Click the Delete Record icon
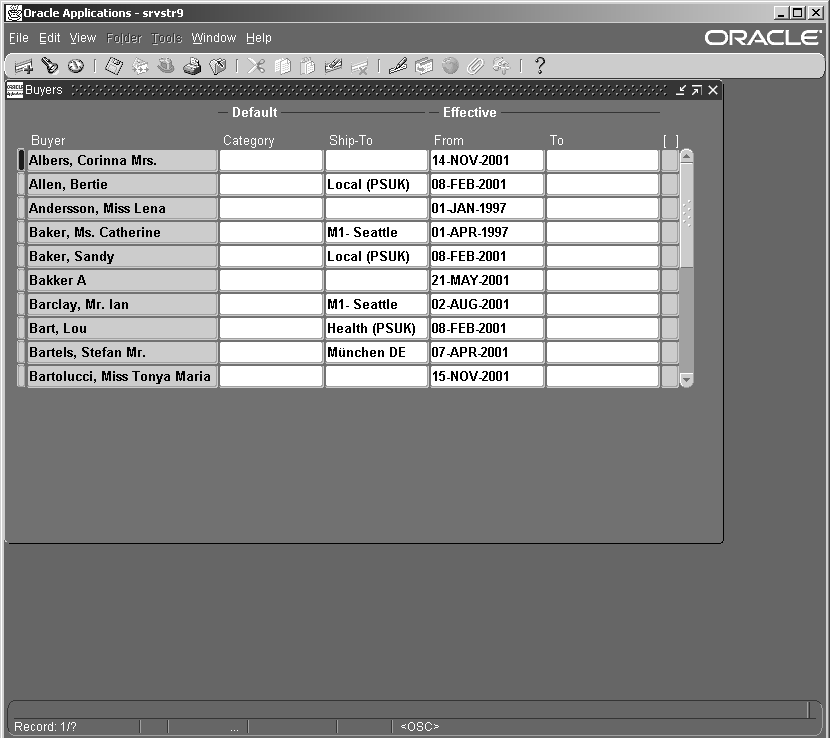 click(x=359, y=66)
